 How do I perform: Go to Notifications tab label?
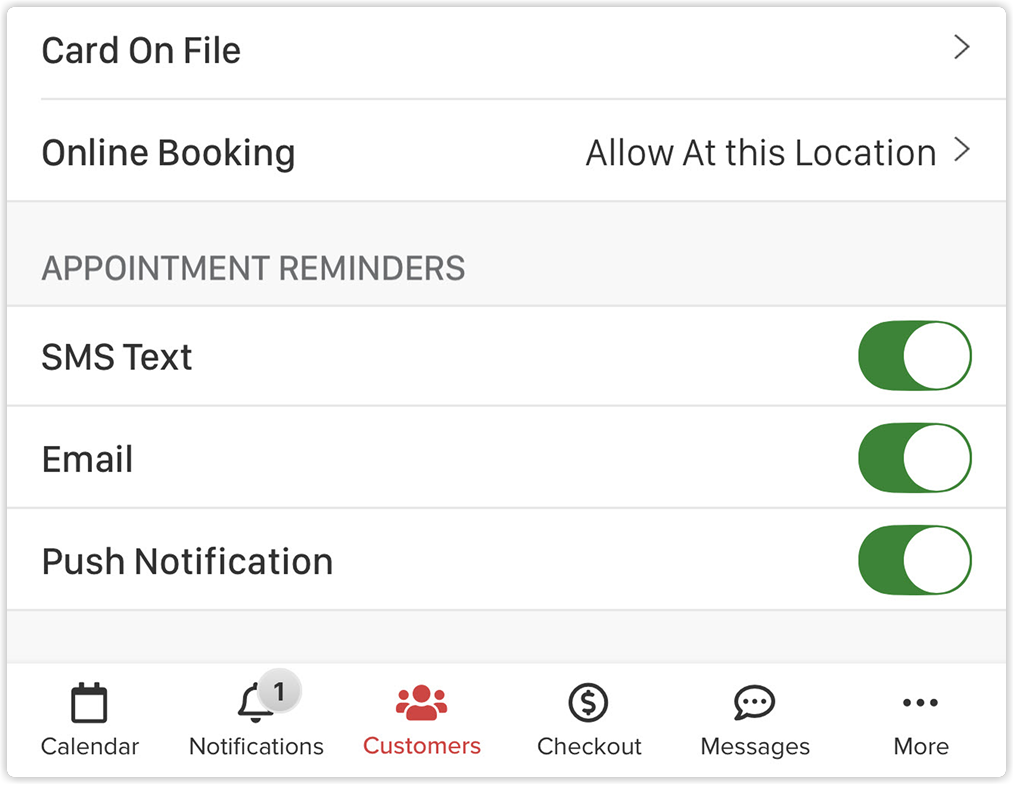point(256,747)
